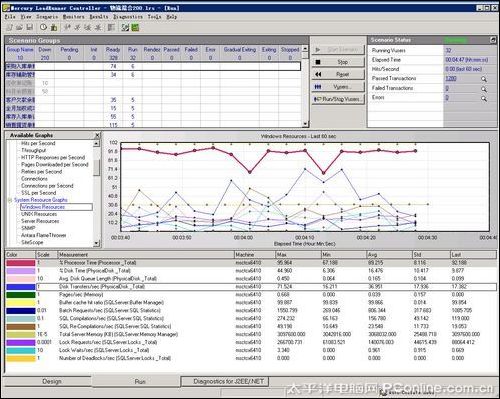Detach the Scenario Status panel

pyautogui.click(x=493, y=40)
